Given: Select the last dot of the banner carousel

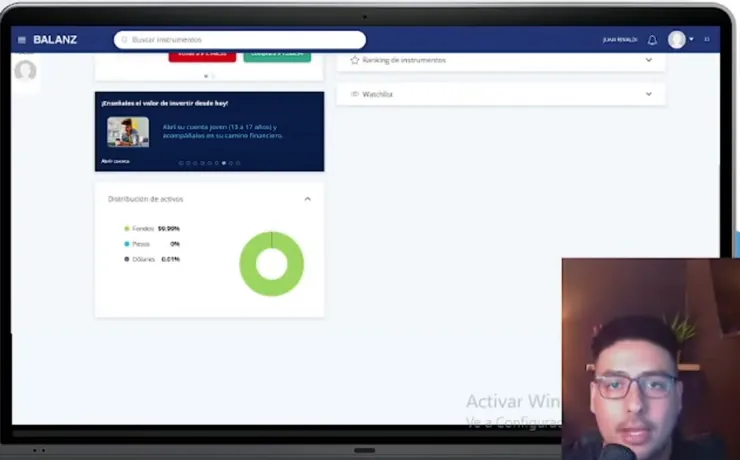Looking at the screenshot, I should click(238, 163).
